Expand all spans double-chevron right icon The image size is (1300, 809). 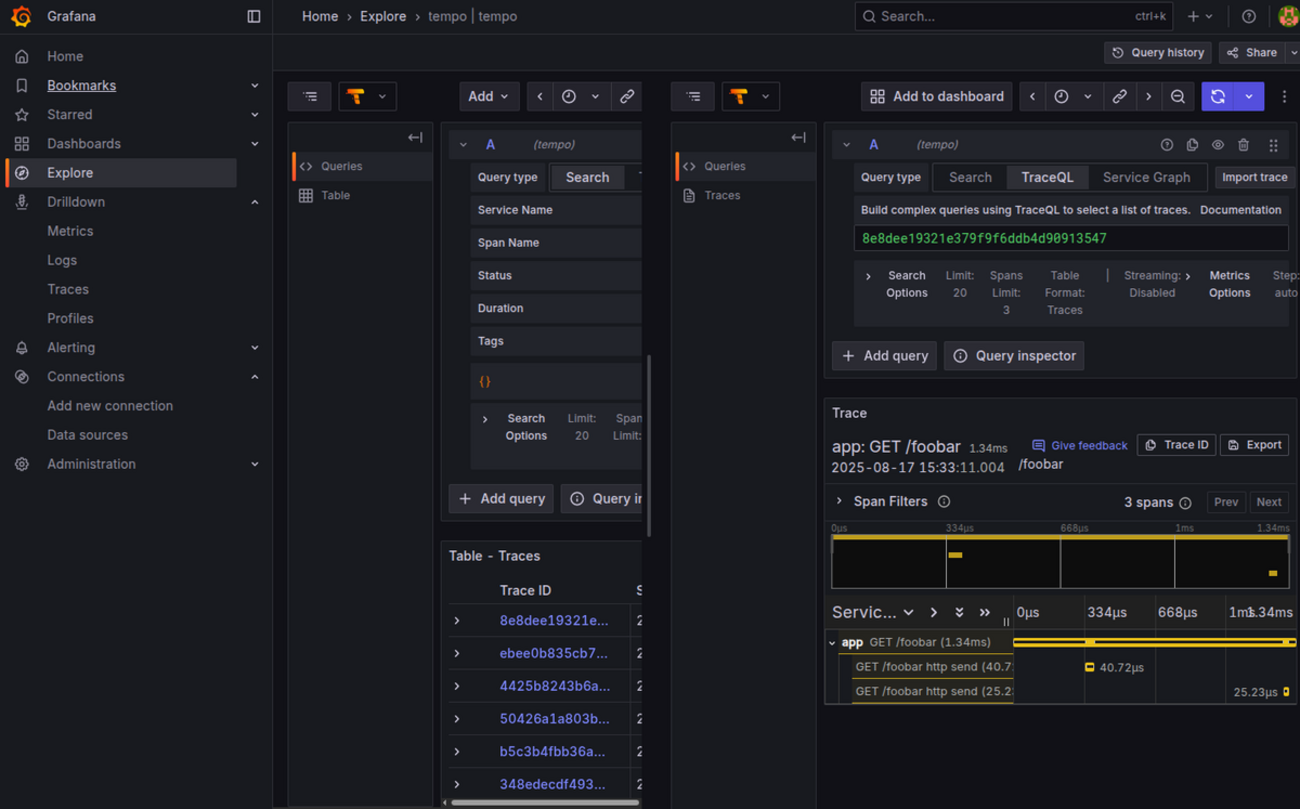pyautogui.click(x=985, y=612)
